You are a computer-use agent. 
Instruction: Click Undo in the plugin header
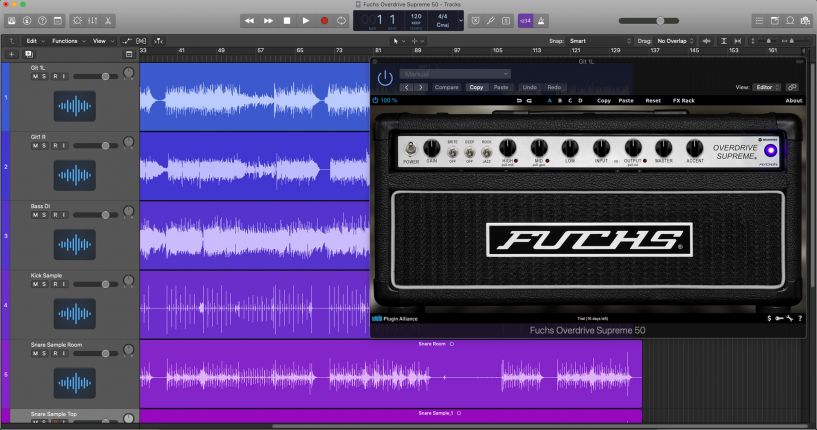[x=529, y=87]
